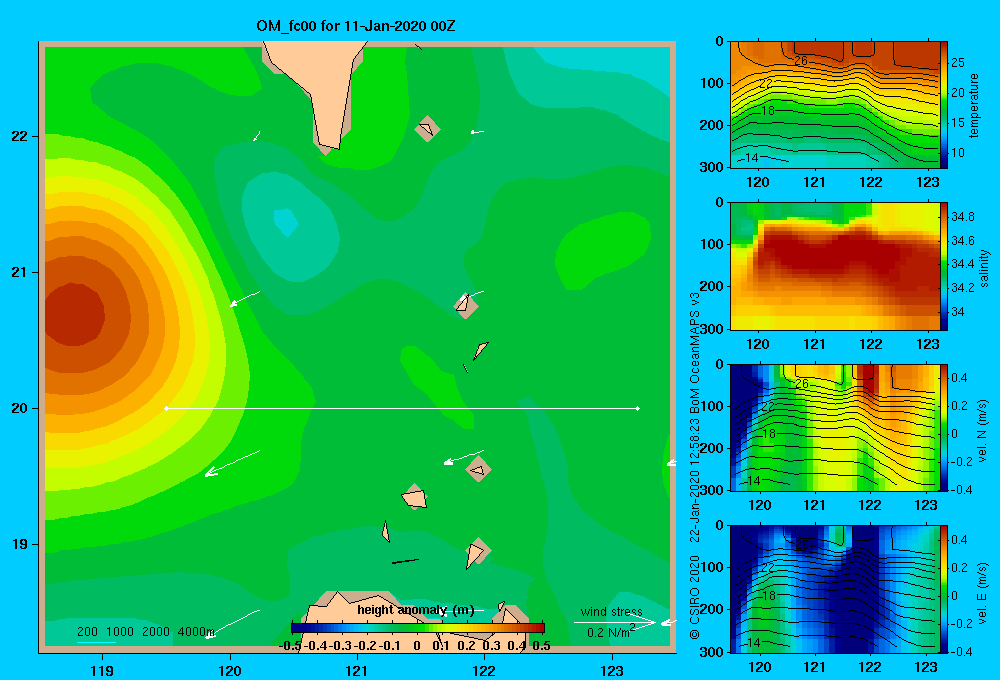Viewport: 1000px width, 680px height.
Task: Click the "25" tick on the temperature color bar
Action: [x=958, y=63]
